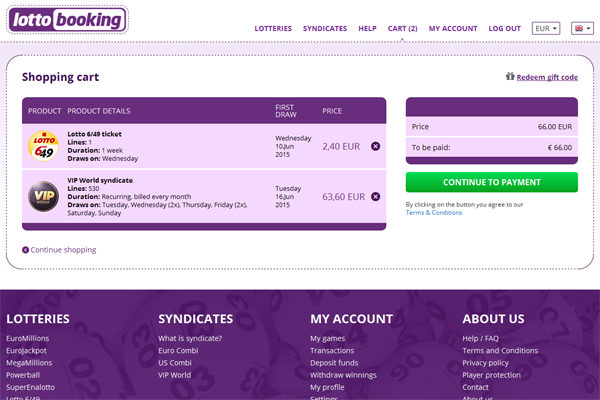Open the My games footer link
This screenshot has width=600, height=400.
[x=328, y=338]
